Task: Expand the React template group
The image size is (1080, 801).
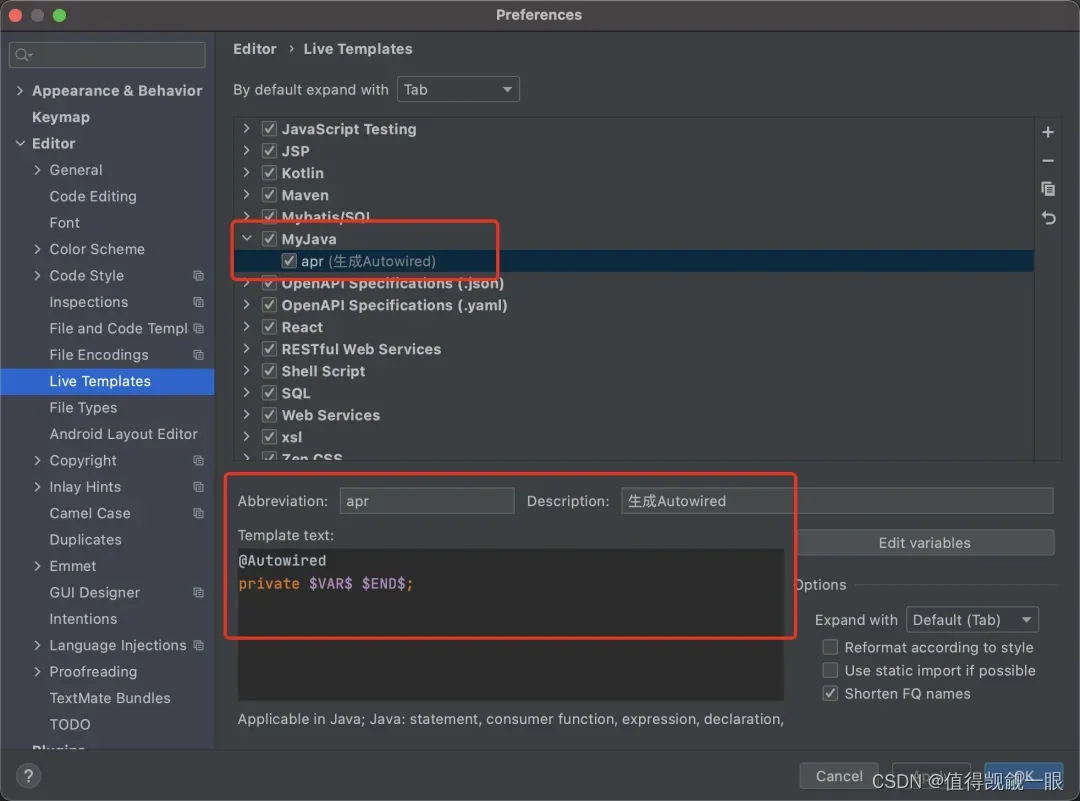Action: [247, 326]
